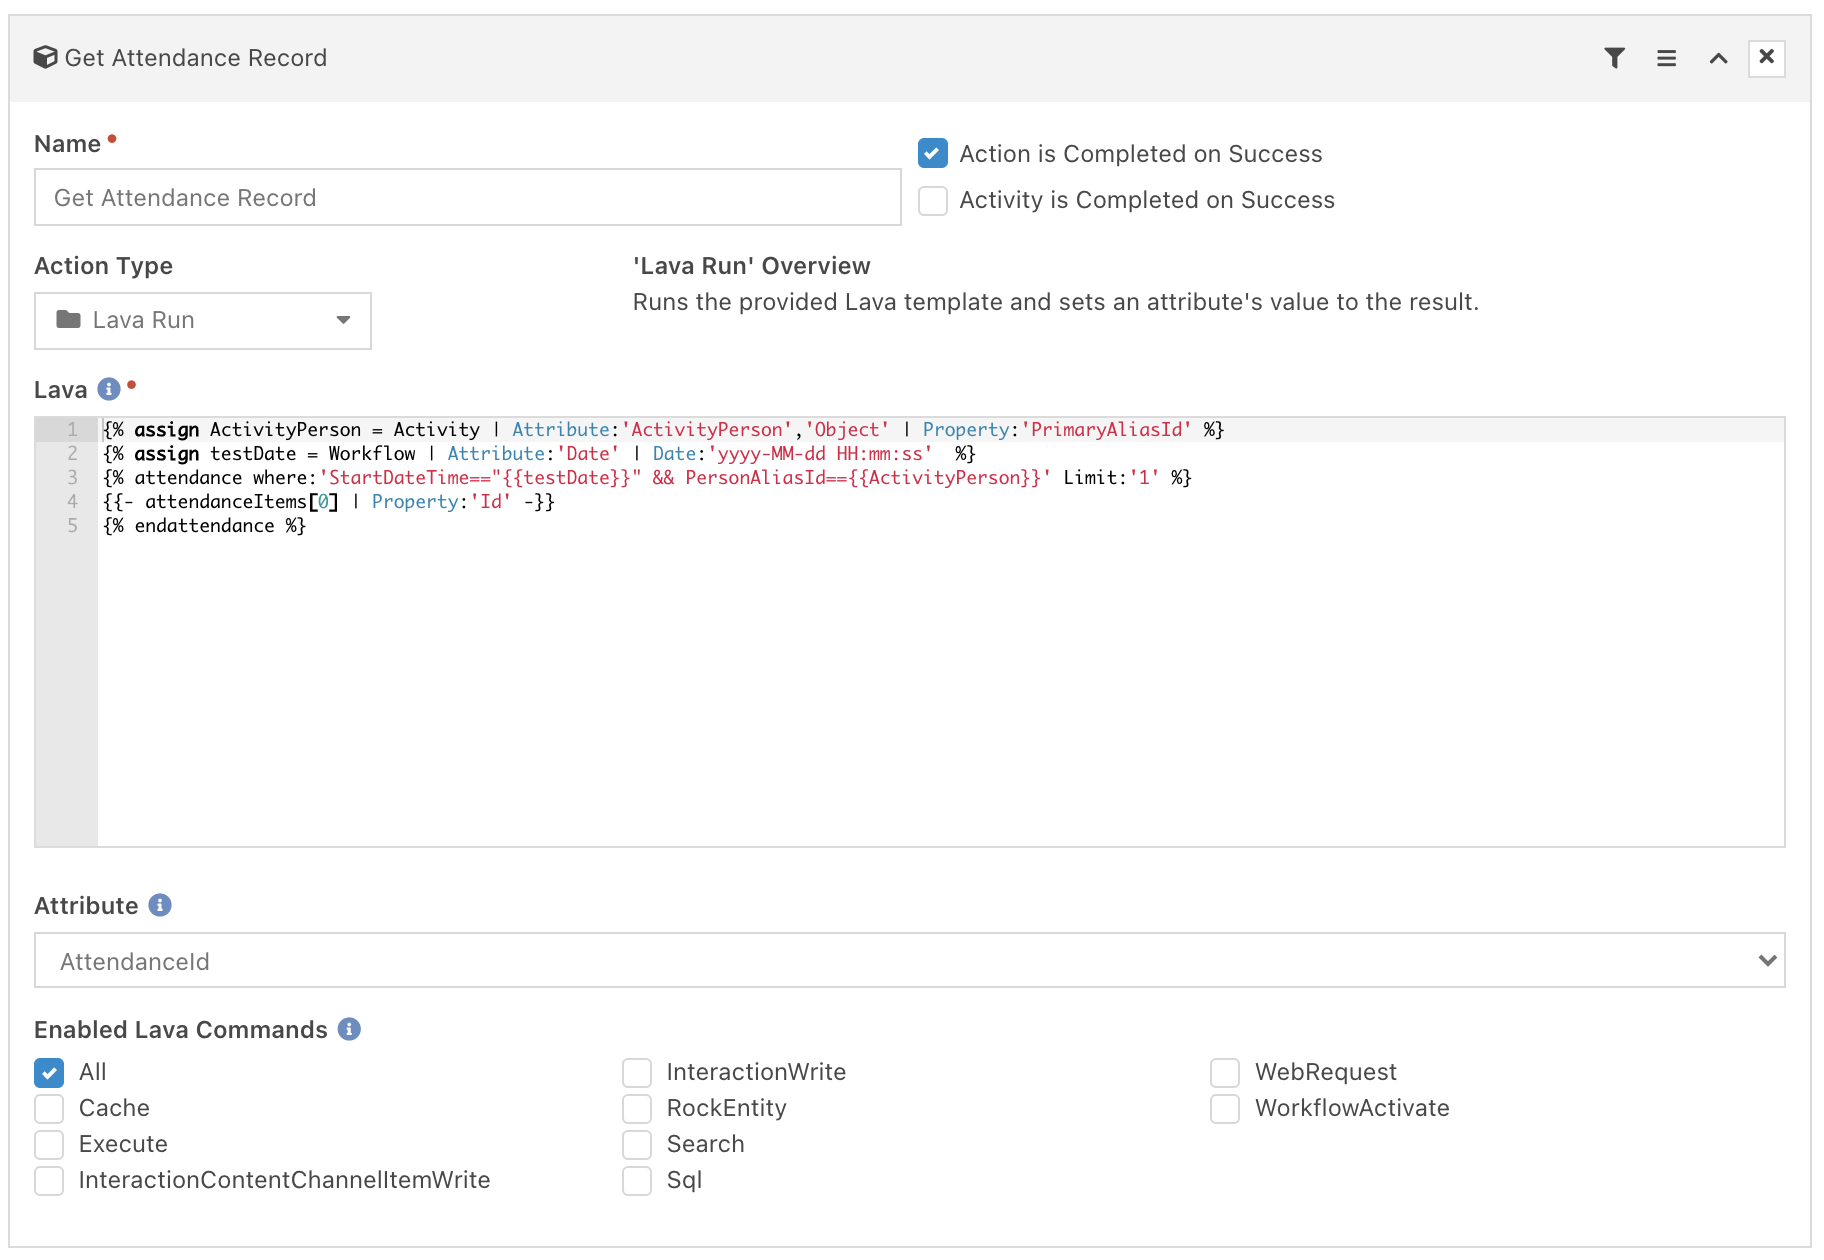Click the testDate assign line in editor
The width and height of the screenshot is (1824, 1260).
(539, 454)
